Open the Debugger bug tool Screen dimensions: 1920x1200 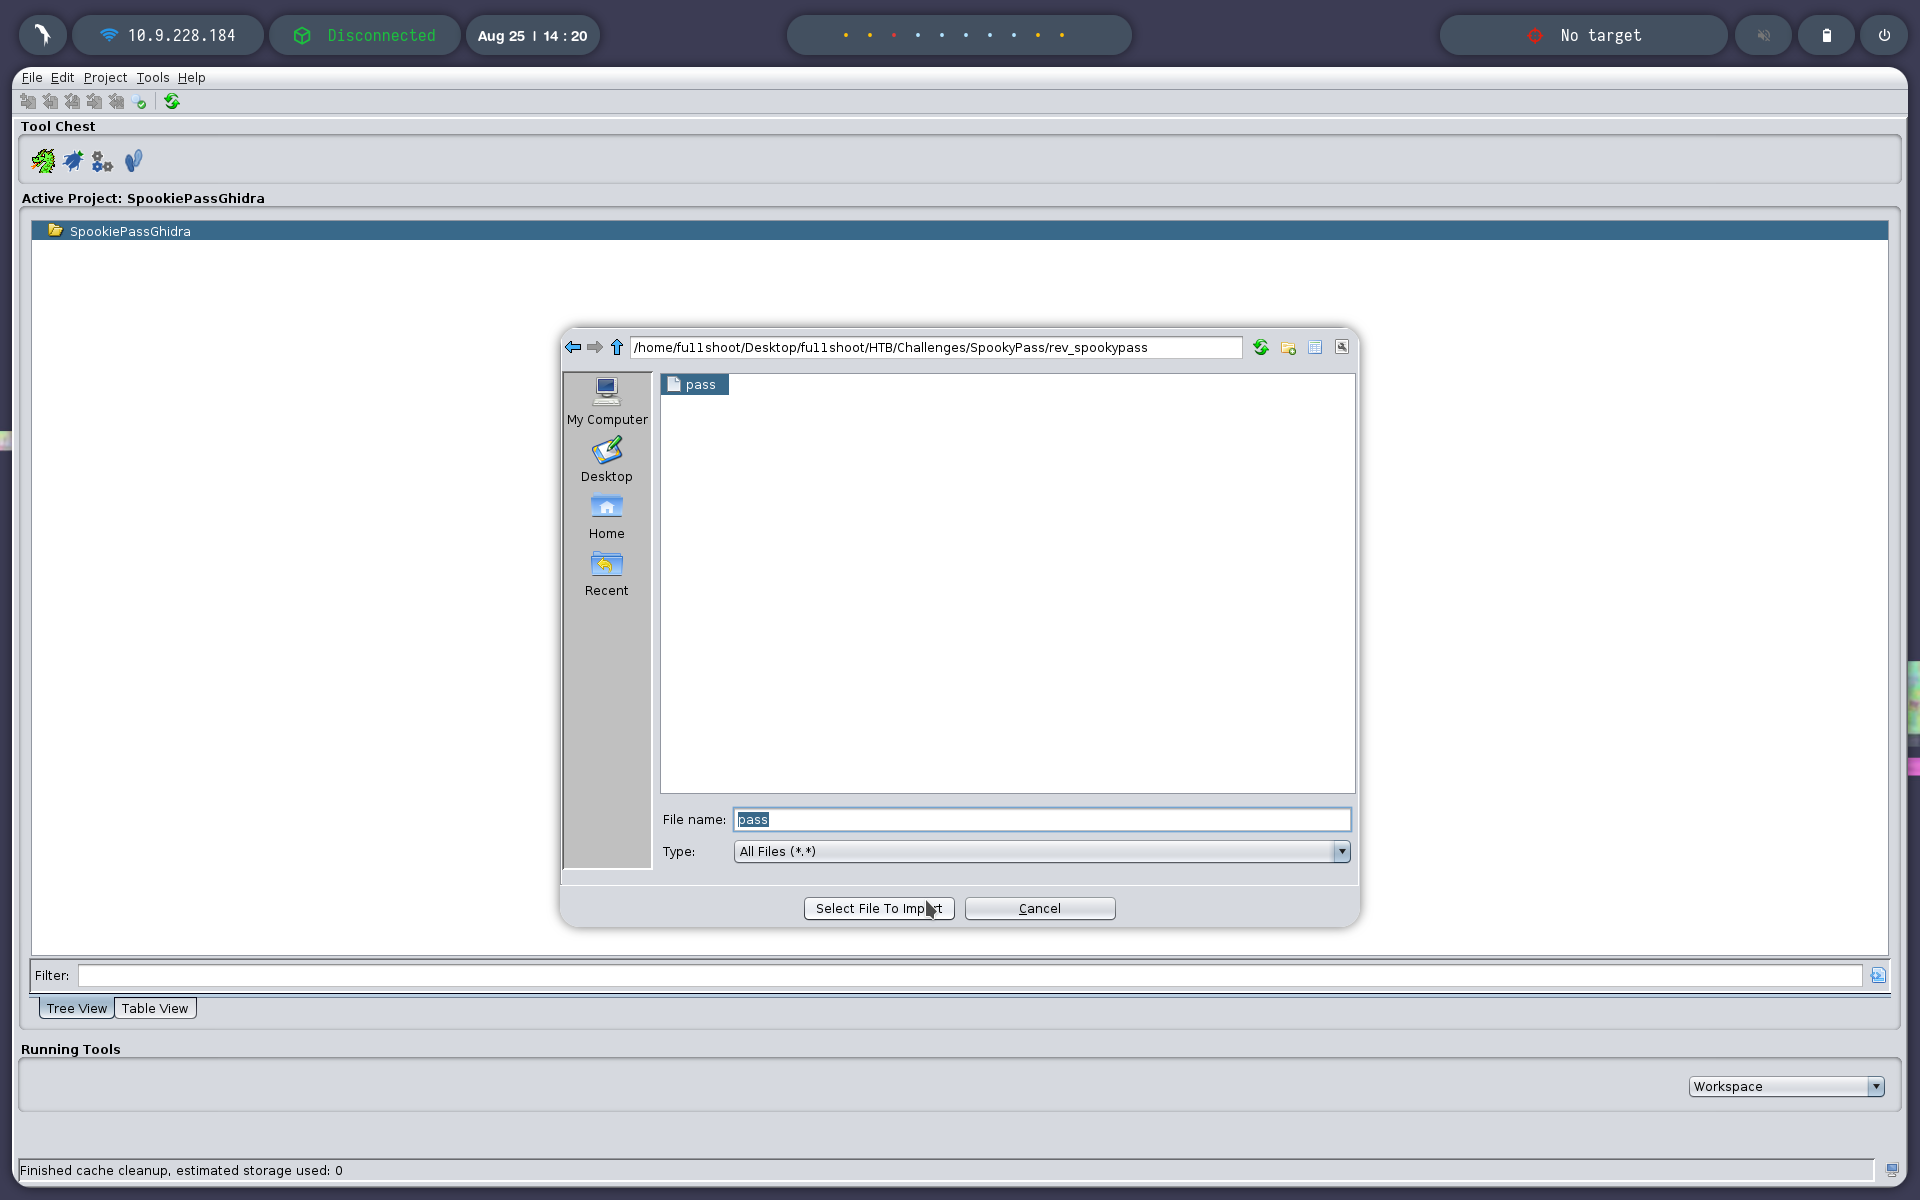coord(73,161)
